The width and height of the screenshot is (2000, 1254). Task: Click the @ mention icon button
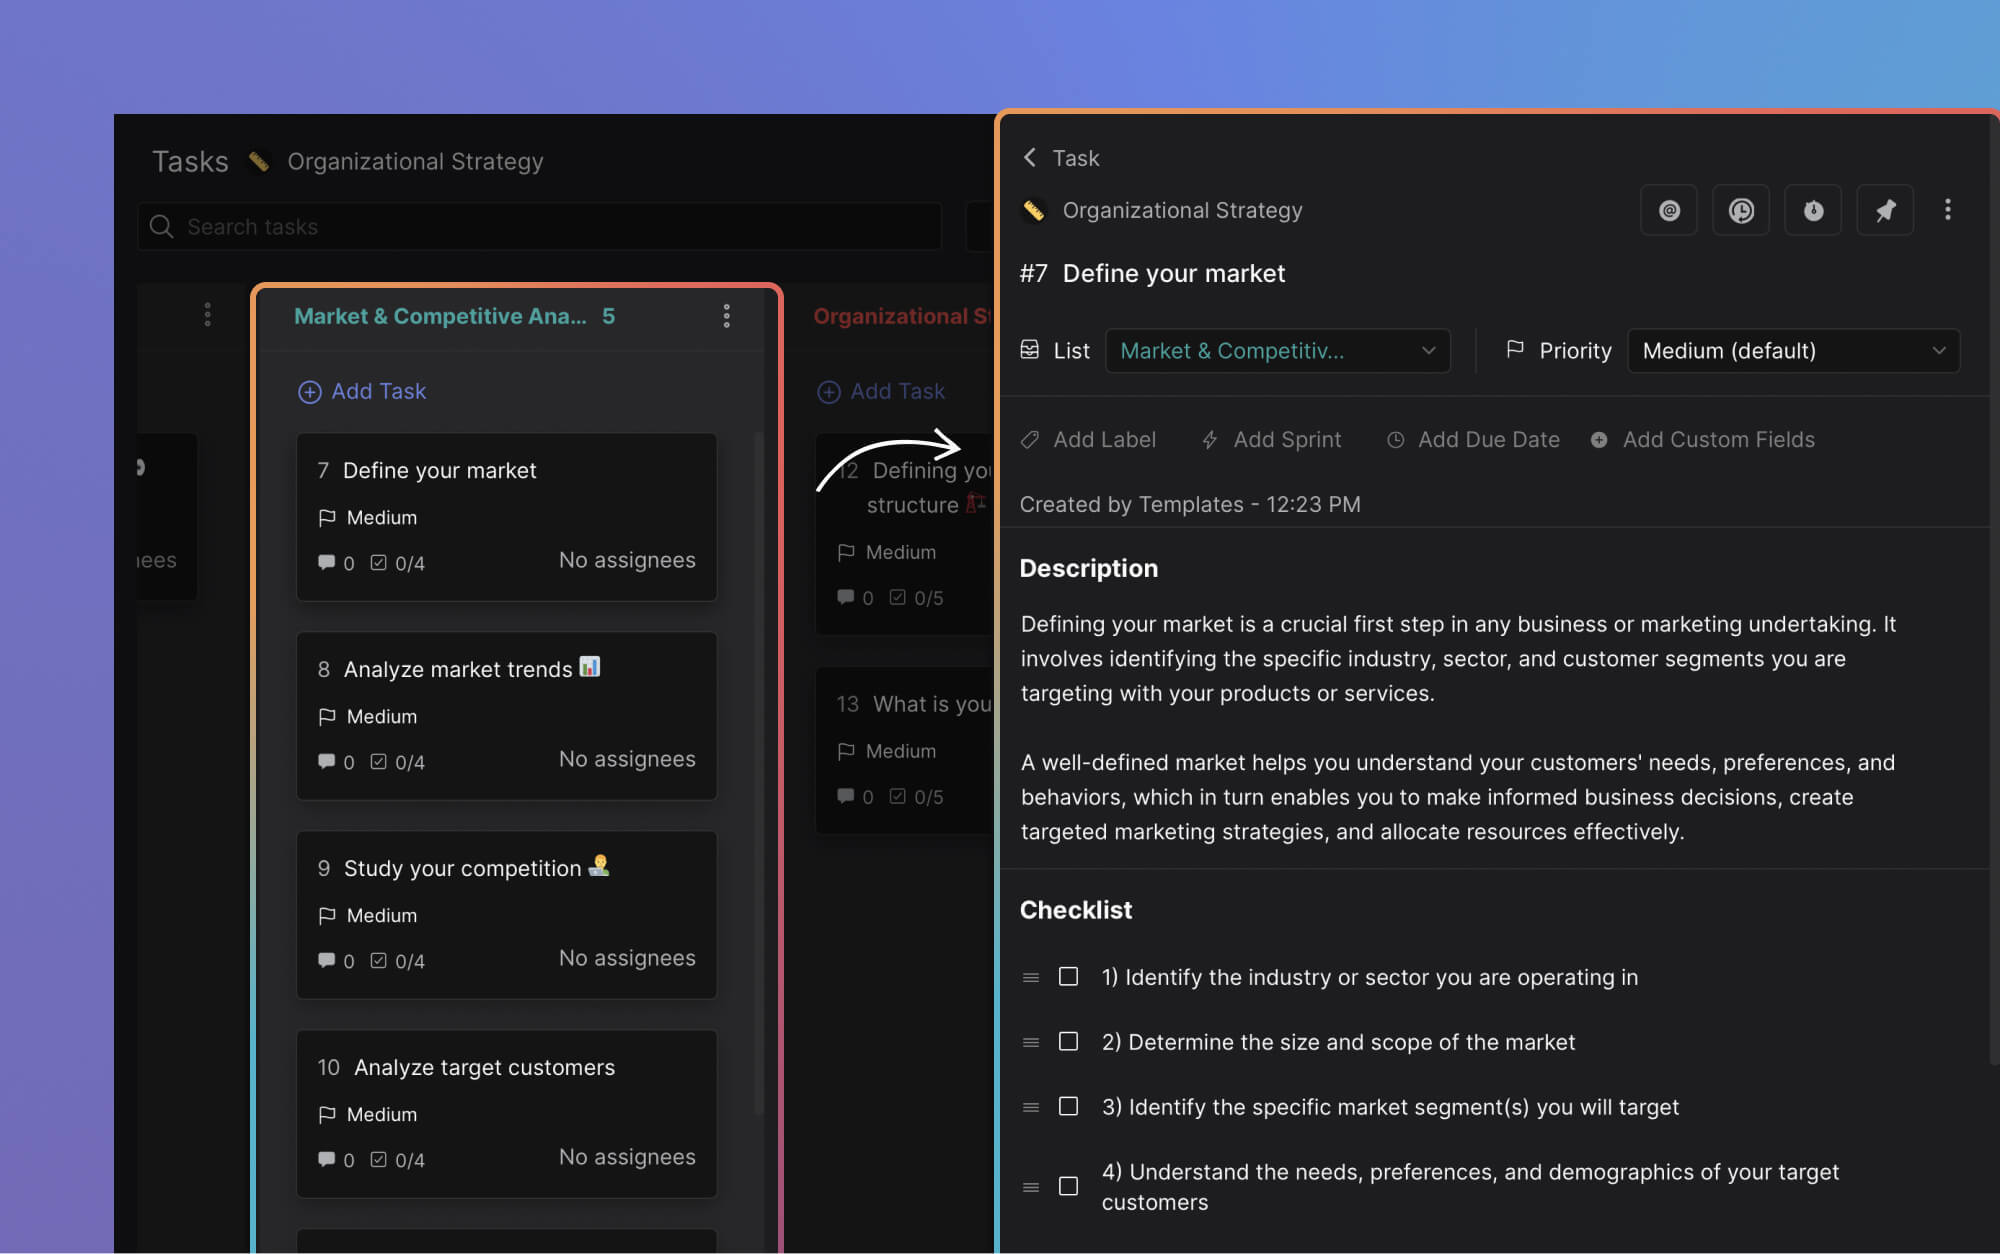click(x=1668, y=210)
